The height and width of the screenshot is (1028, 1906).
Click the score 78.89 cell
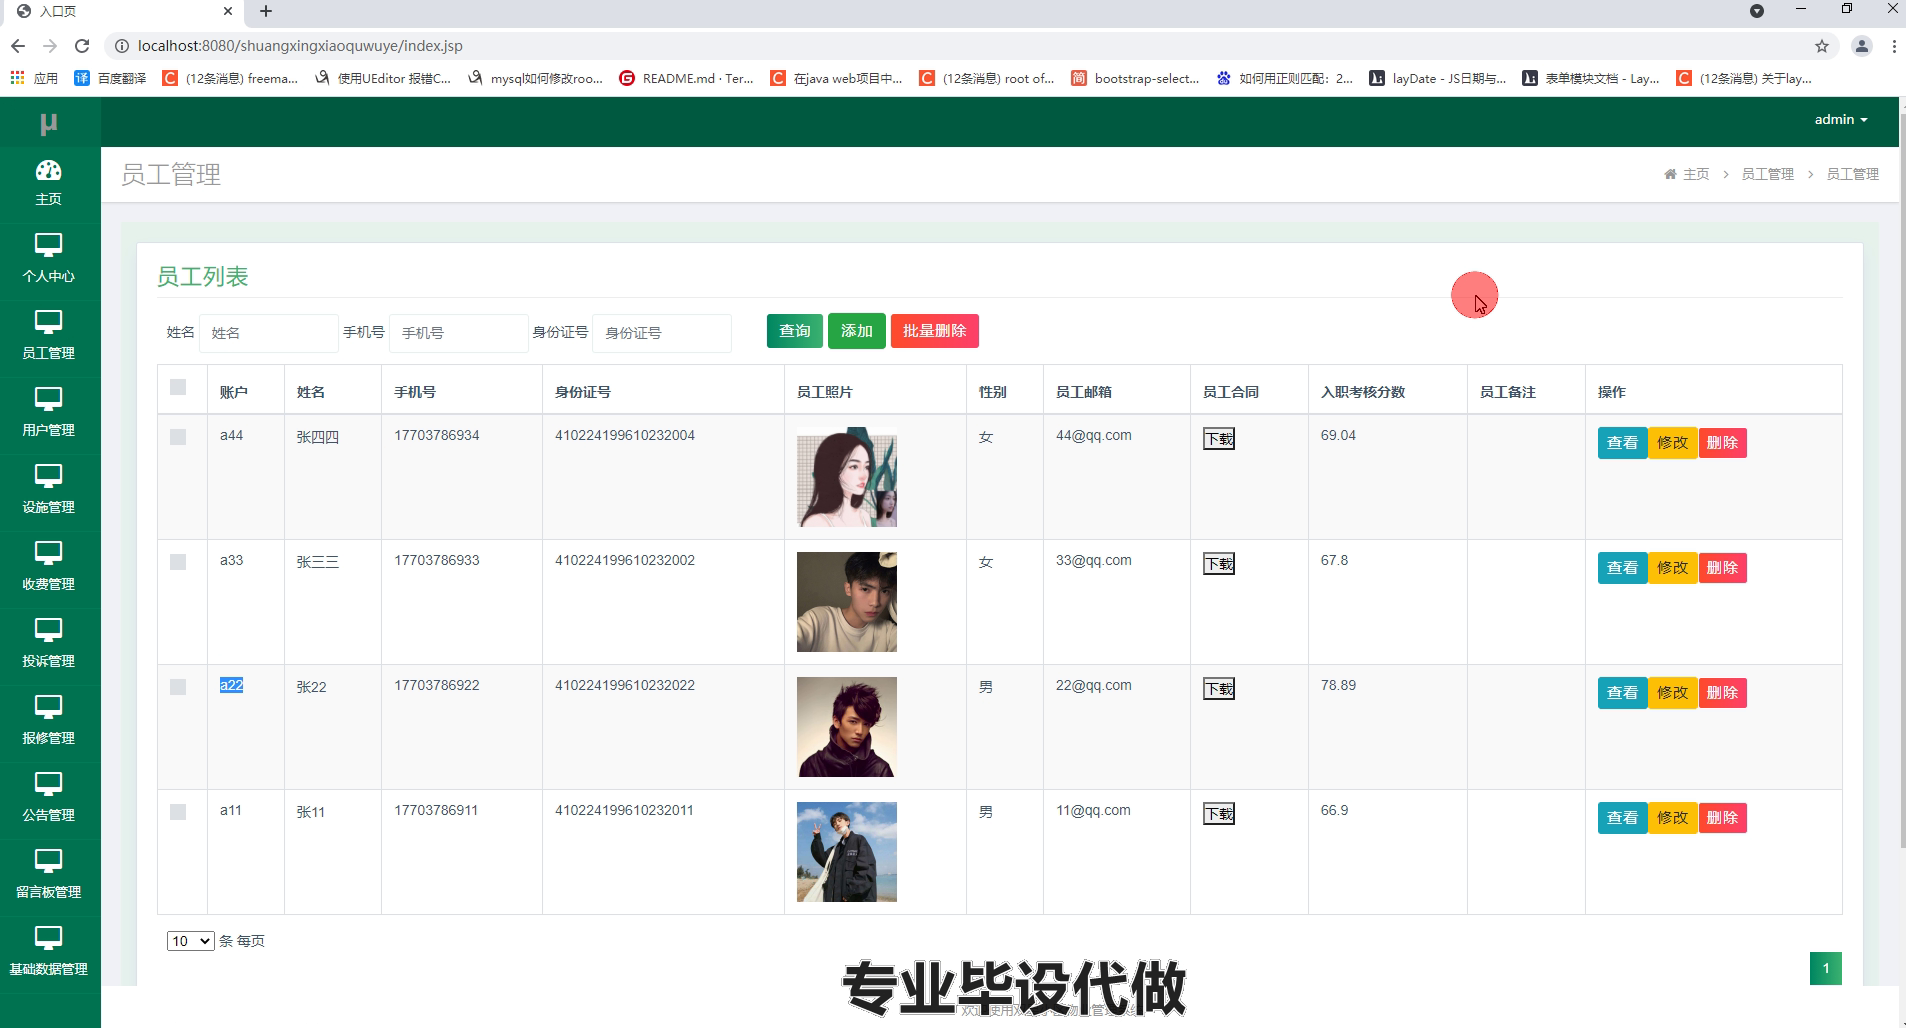click(1338, 685)
